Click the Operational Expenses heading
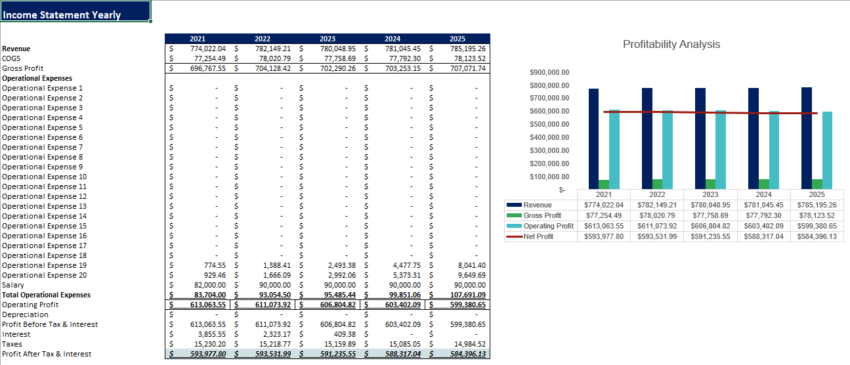850x365 pixels. [37, 78]
